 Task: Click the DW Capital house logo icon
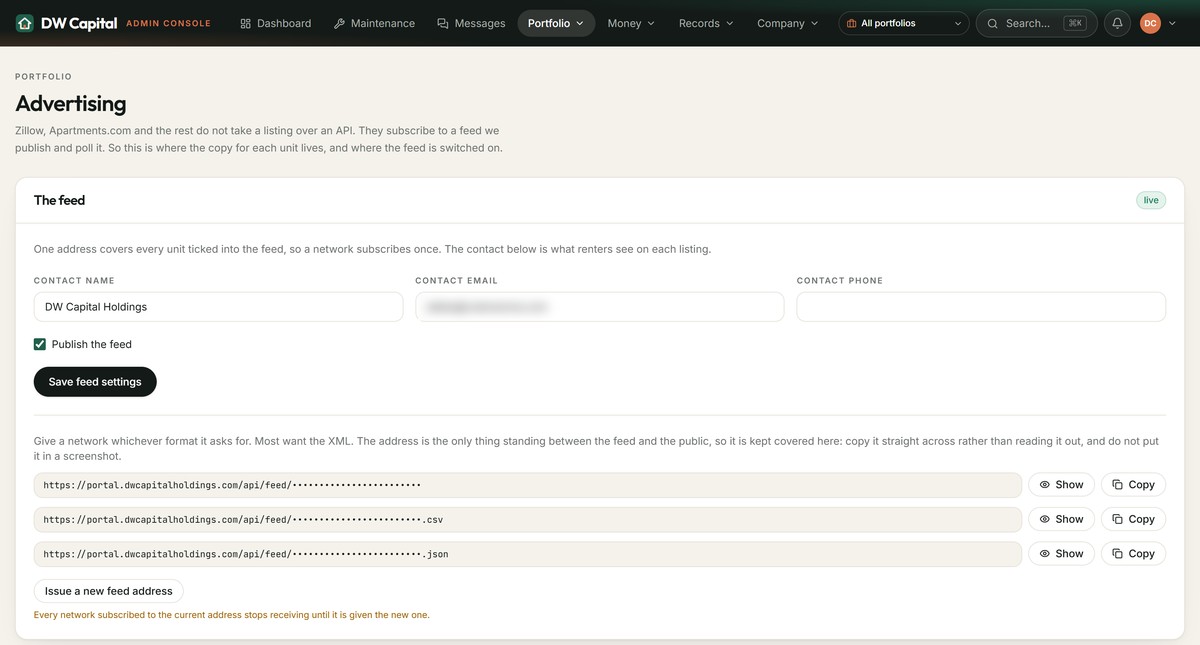[x=25, y=23]
